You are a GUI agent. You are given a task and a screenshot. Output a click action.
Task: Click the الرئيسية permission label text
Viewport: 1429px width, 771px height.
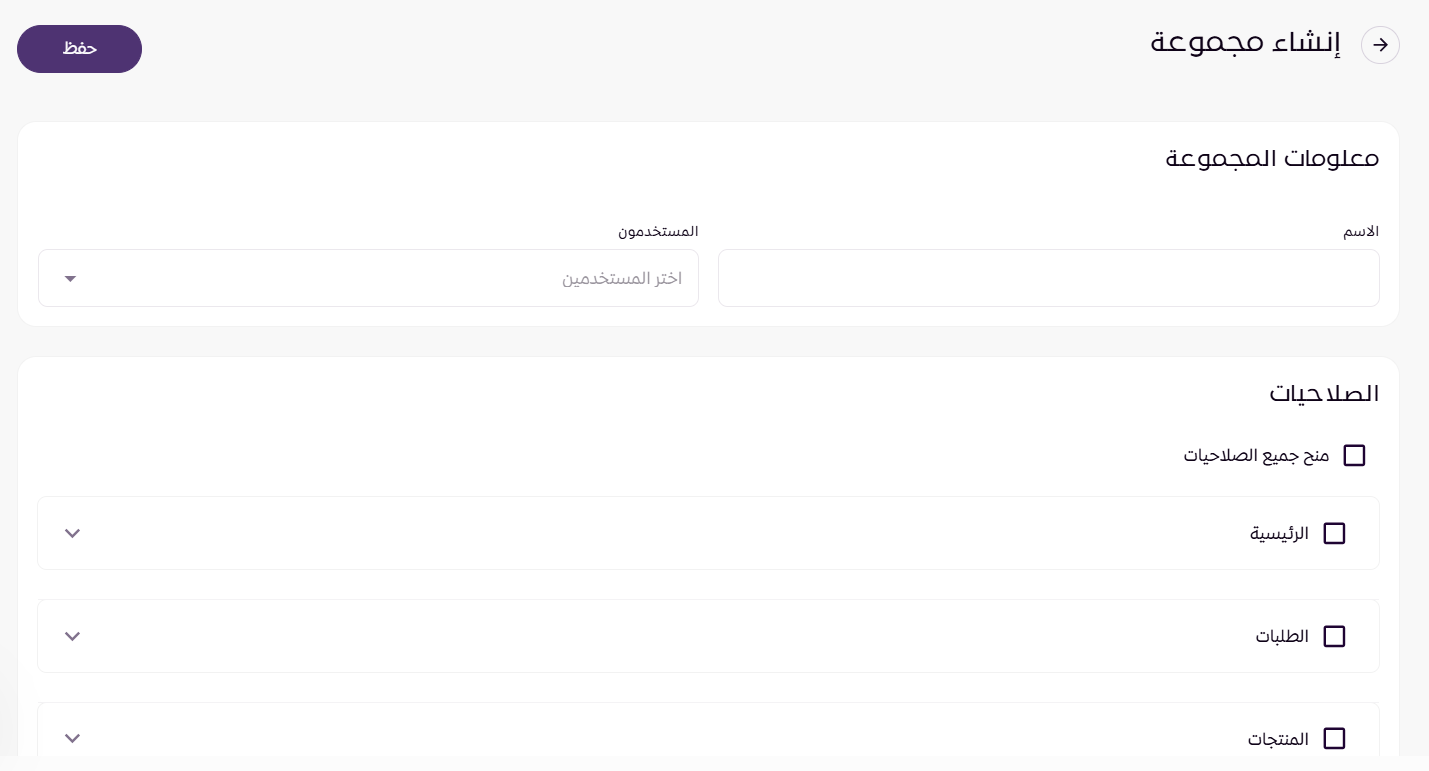tap(1279, 534)
